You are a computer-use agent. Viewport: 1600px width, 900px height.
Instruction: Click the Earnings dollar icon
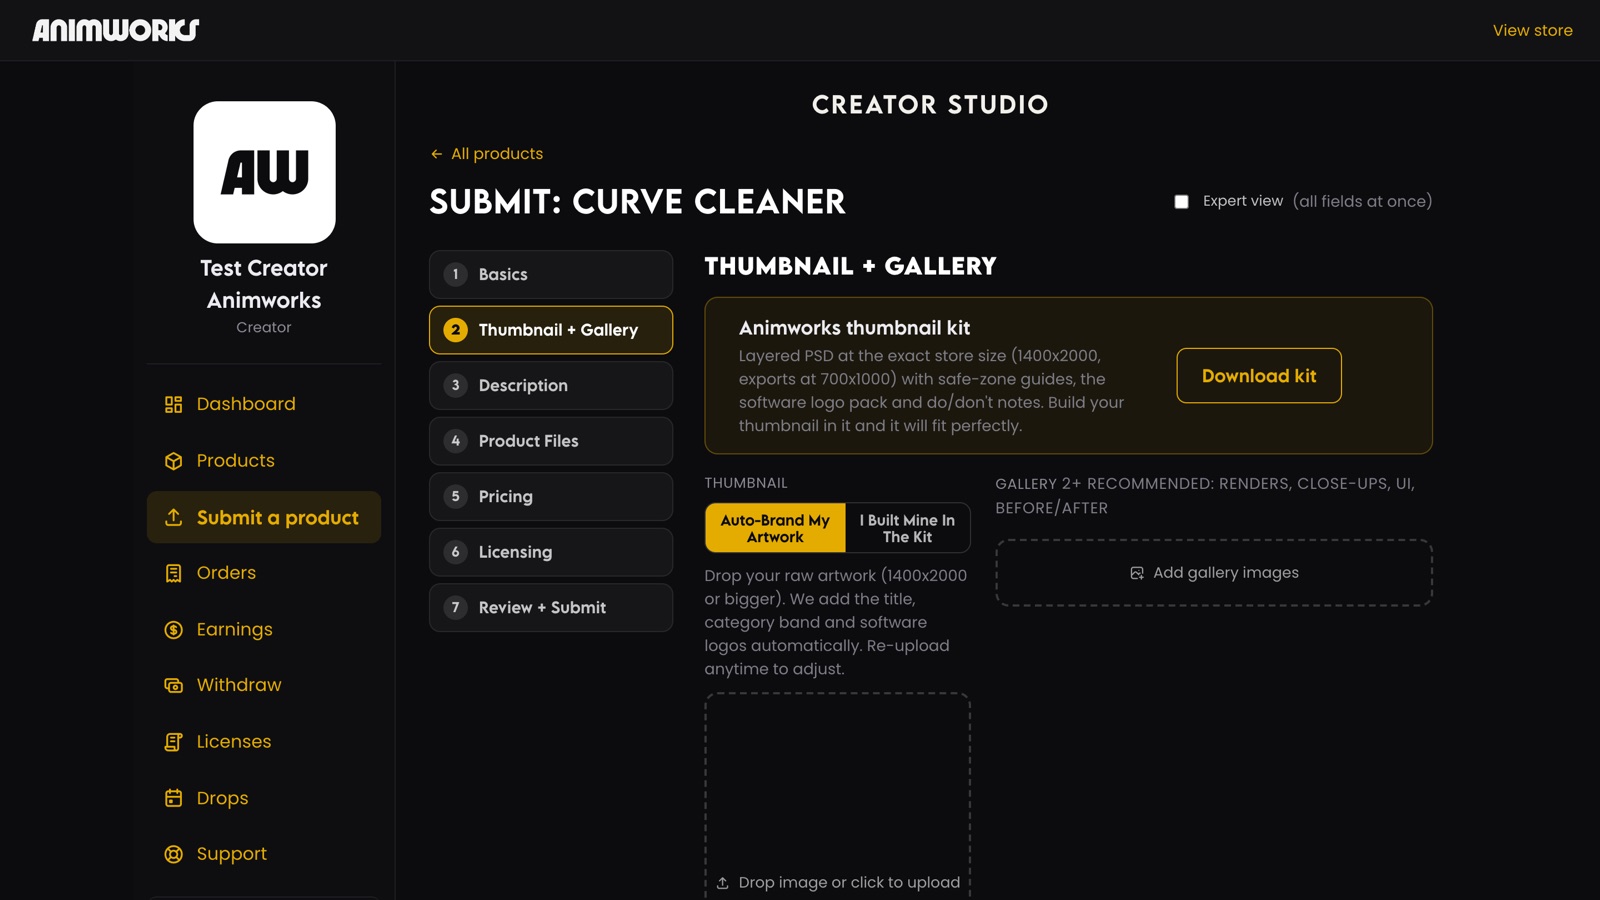point(173,630)
